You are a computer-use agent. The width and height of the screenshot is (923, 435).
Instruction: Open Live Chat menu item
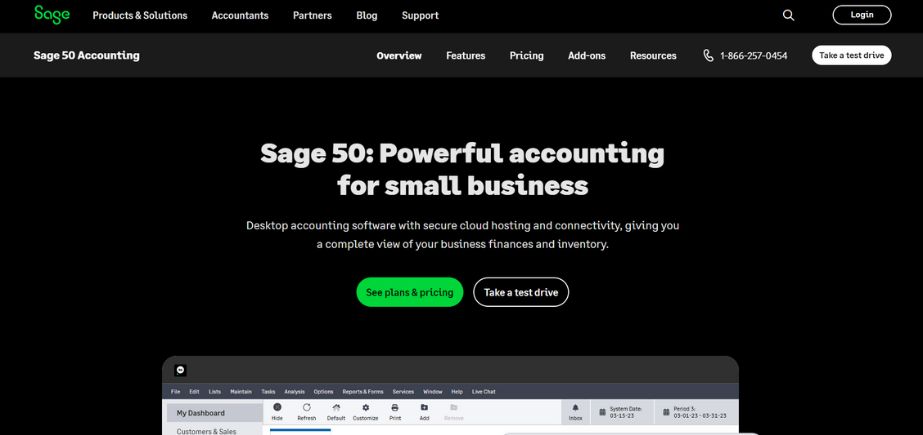(484, 391)
